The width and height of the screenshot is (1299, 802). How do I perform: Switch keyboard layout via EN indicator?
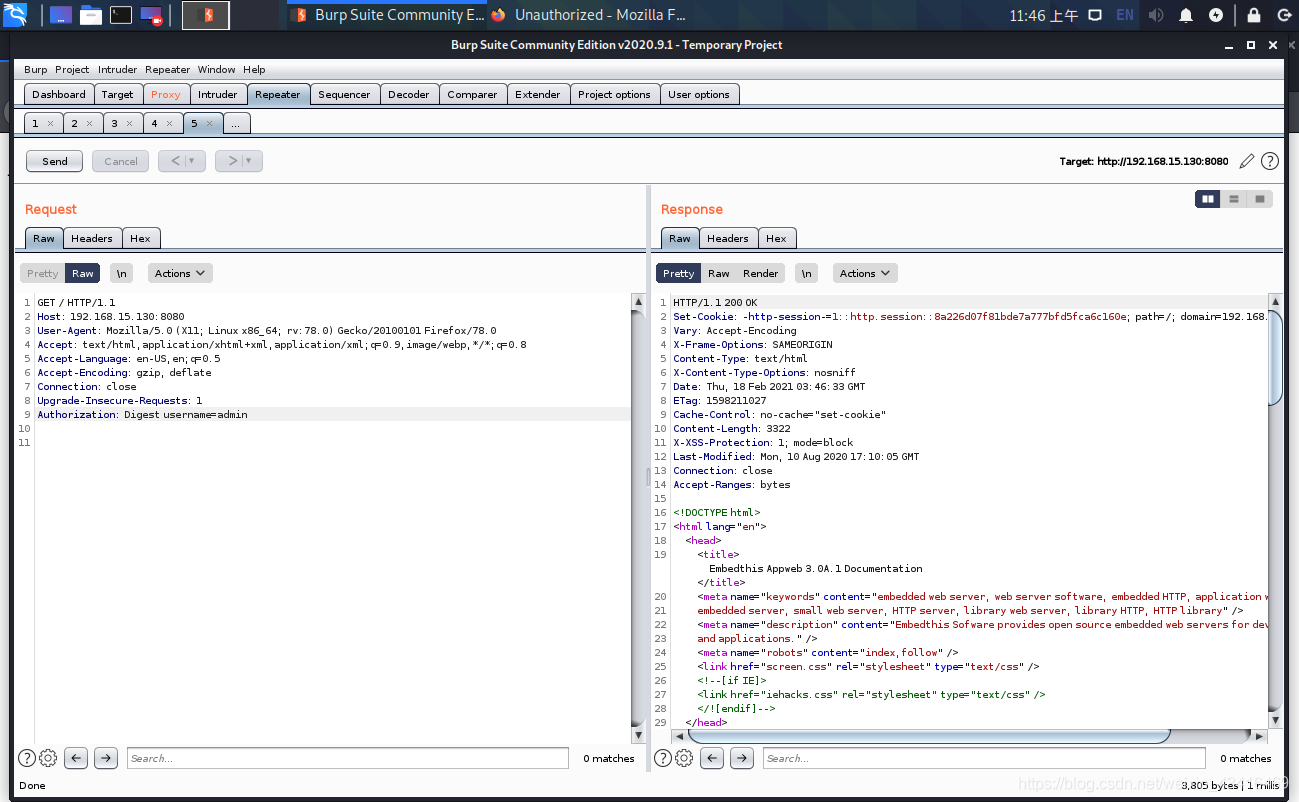coord(1125,15)
